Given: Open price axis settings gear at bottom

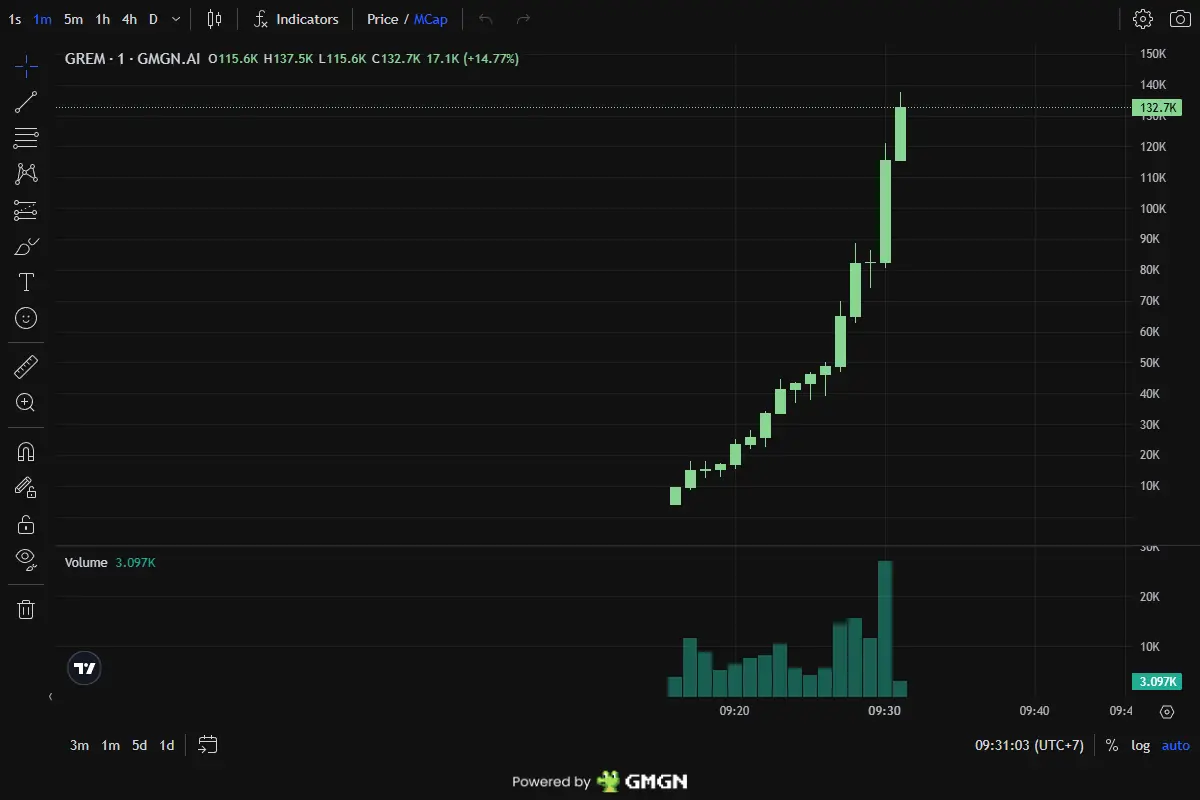Looking at the screenshot, I should click(1166, 712).
